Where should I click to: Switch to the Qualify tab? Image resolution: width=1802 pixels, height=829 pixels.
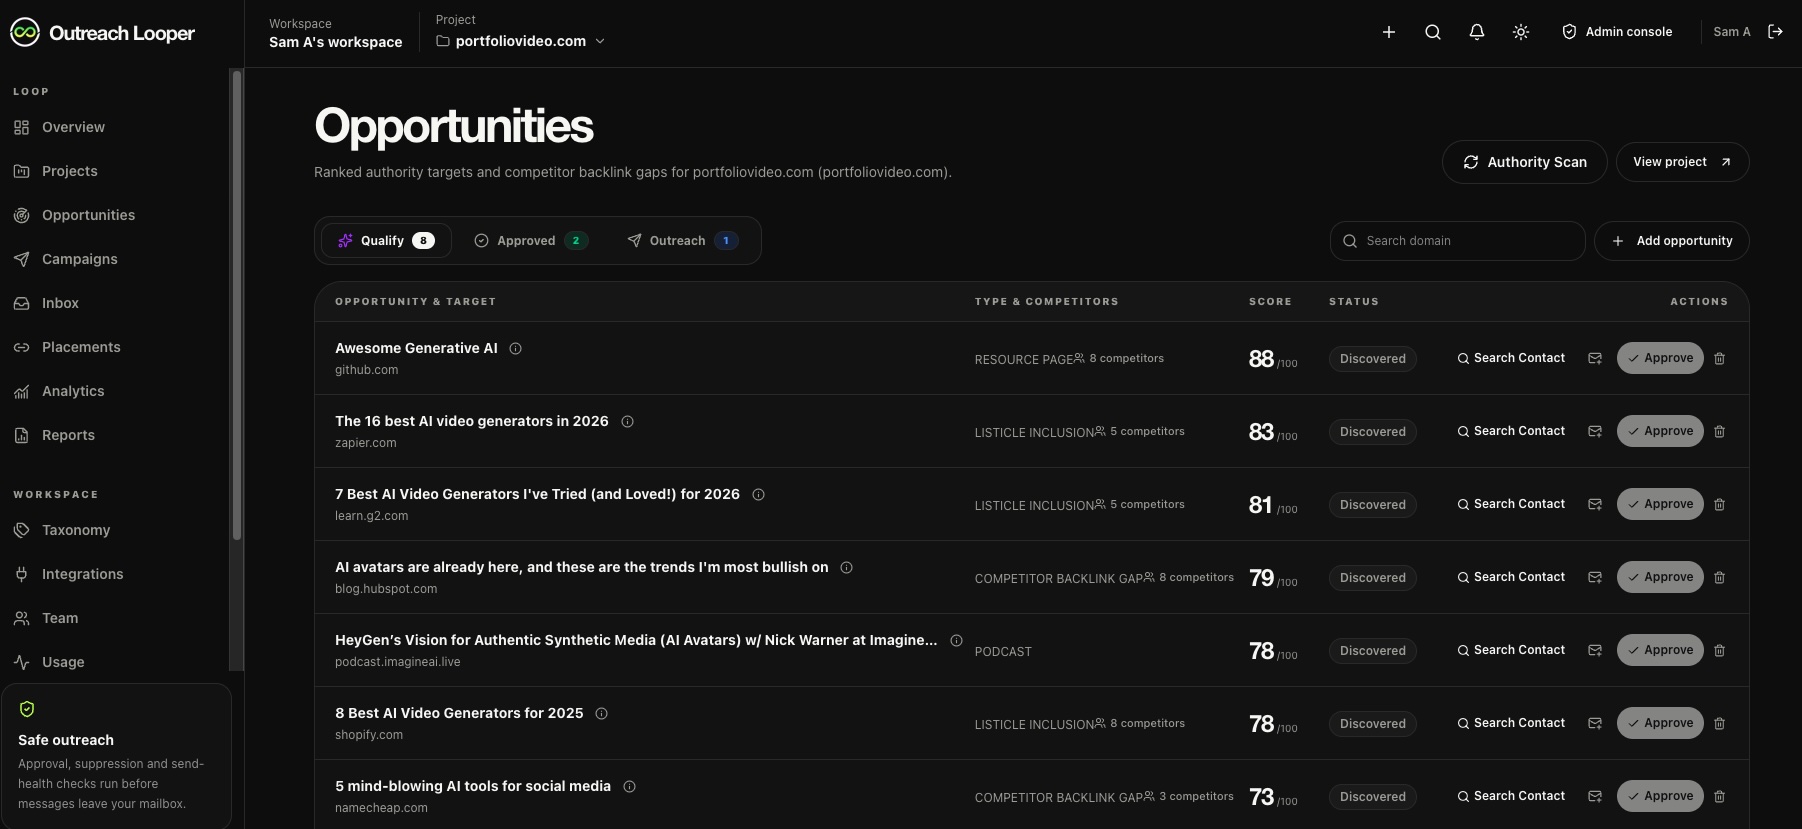[386, 241]
